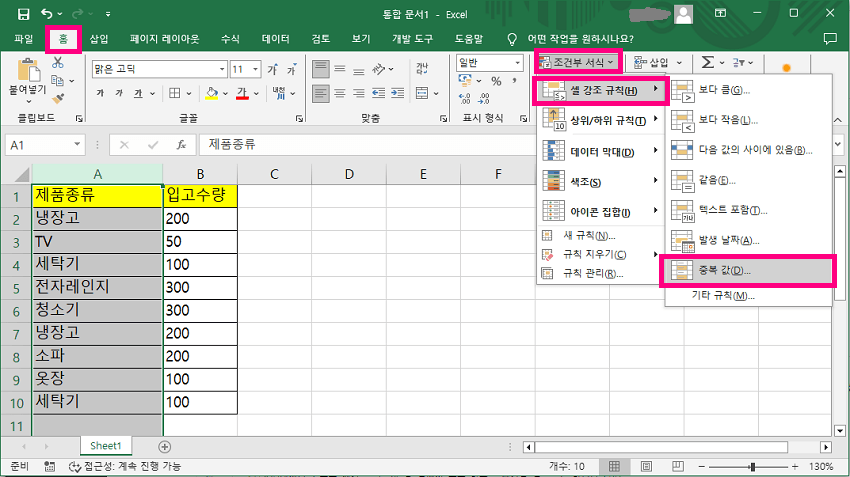Open the fill color dropdown arrow
The width and height of the screenshot is (850, 477).
coord(226,94)
